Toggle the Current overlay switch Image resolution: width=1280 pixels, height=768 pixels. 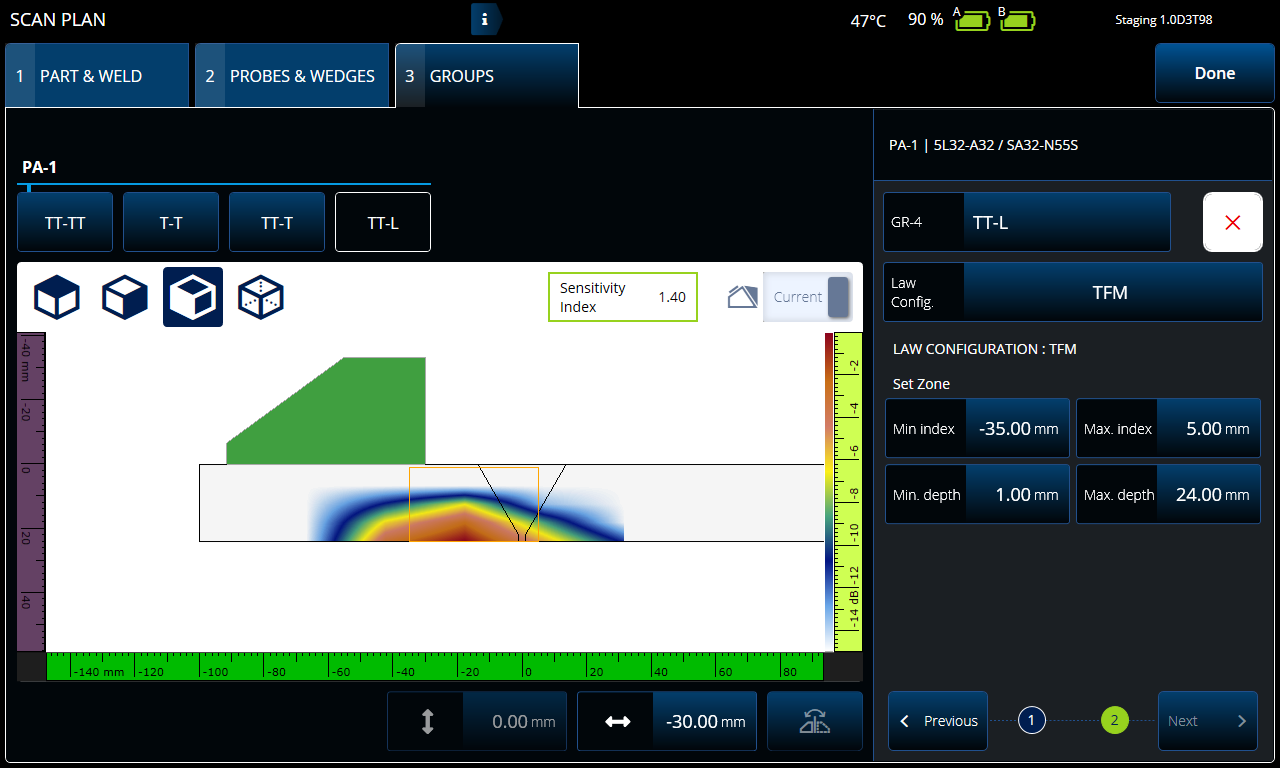(808, 297)
